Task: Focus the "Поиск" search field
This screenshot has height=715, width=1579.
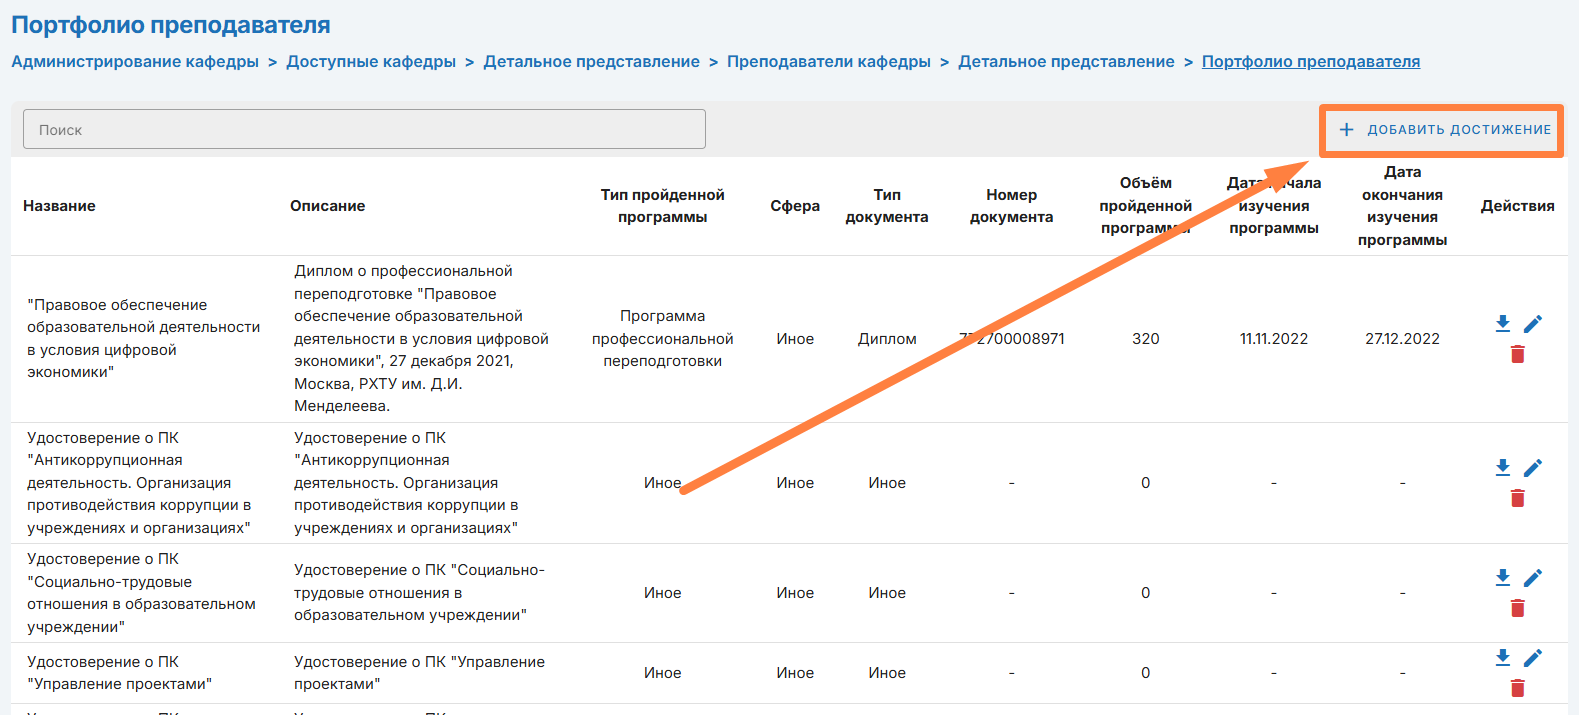Action: pyautogui.click(x=364, y=129)
